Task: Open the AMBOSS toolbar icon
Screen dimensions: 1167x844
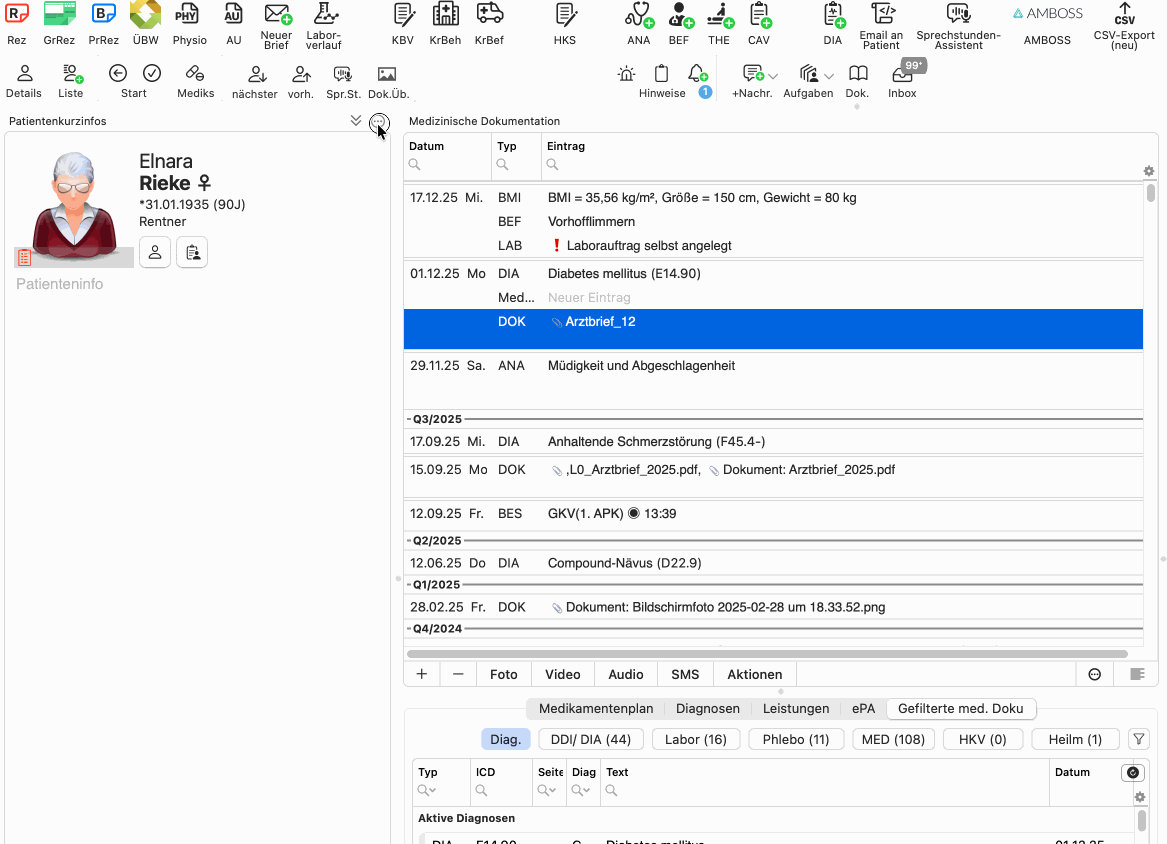Action: pos(1047,15)
